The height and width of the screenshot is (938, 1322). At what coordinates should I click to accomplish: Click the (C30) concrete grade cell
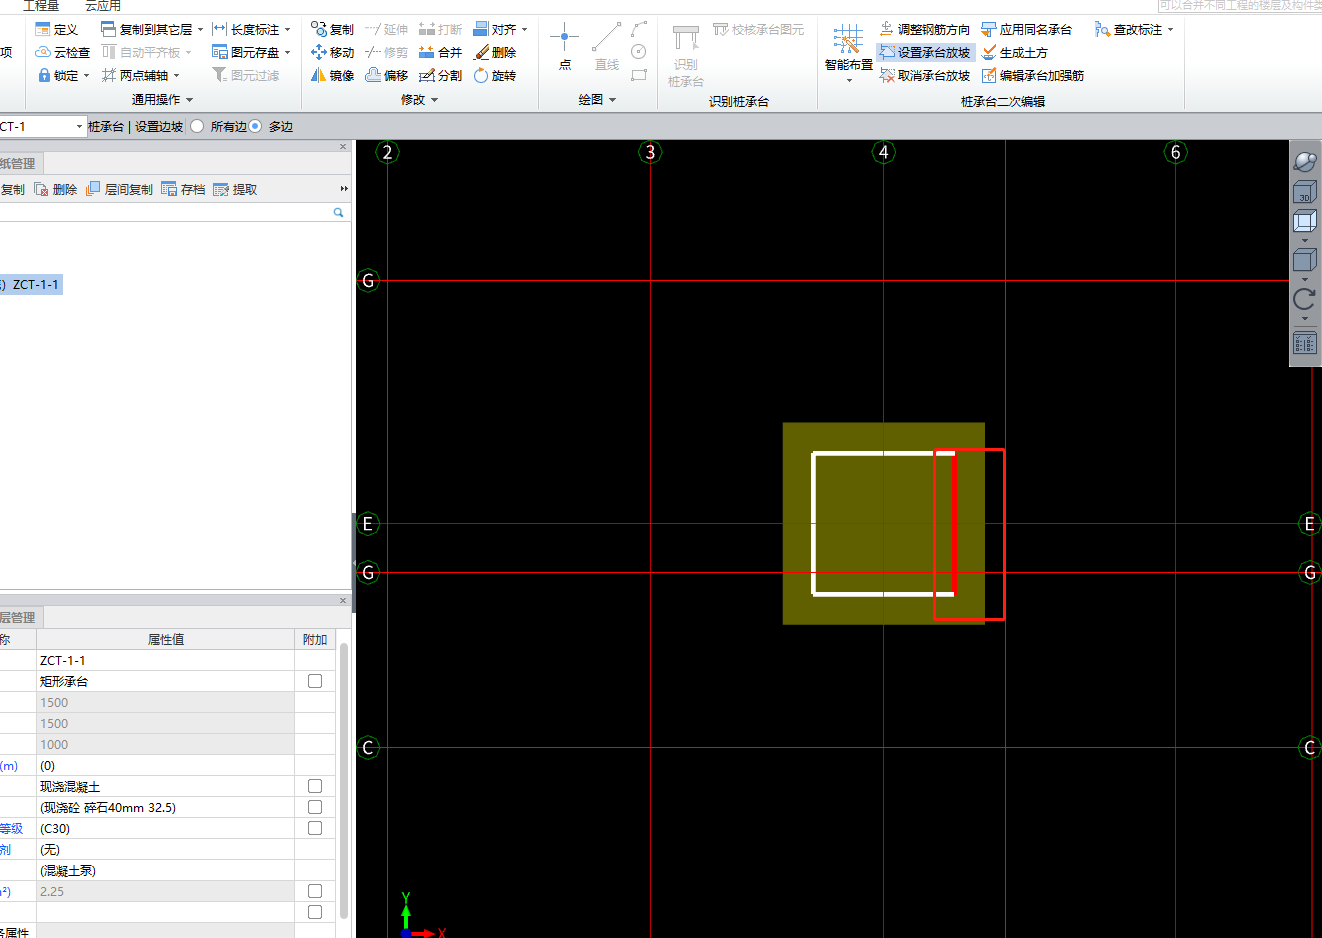click(x=165, y=828)
